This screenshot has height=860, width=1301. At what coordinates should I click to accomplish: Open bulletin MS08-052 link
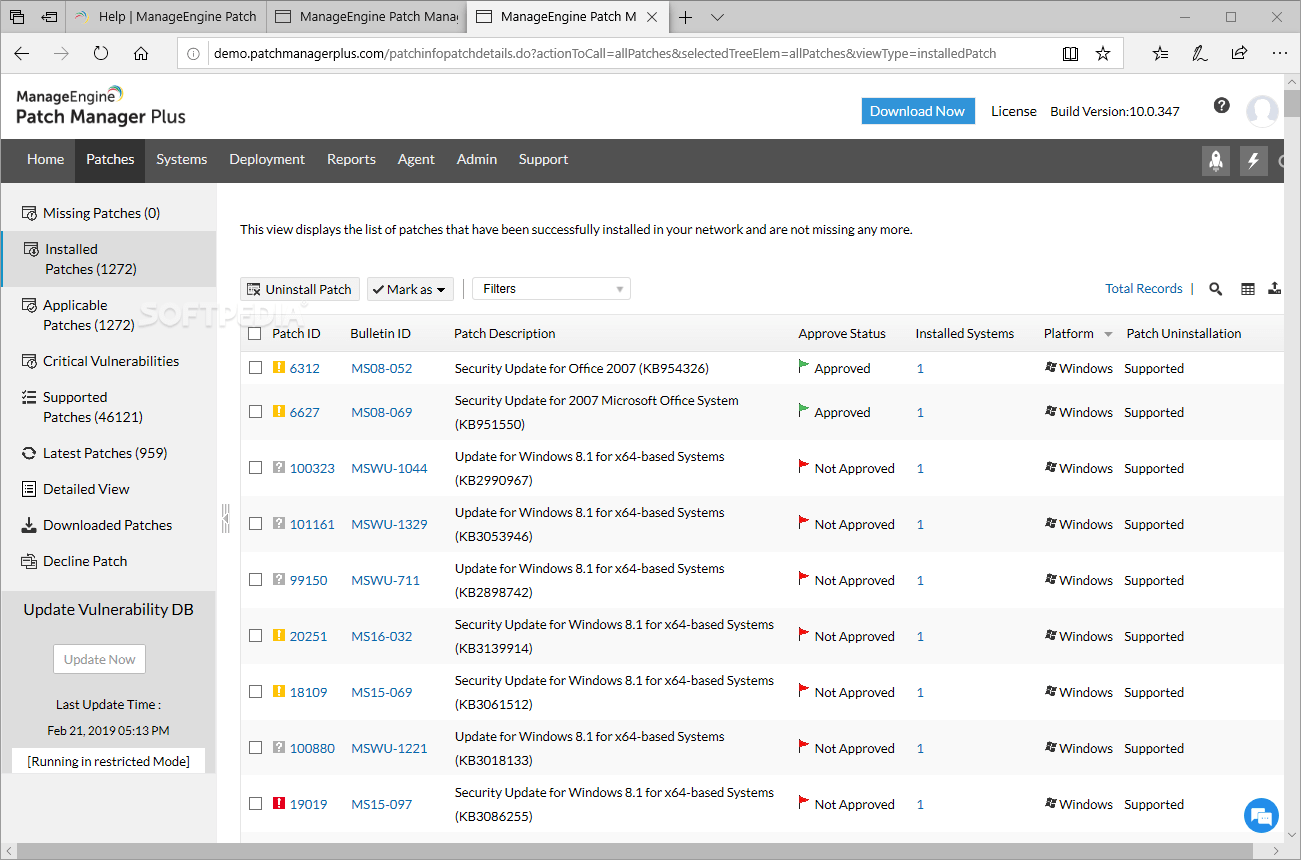click(x=382, y=368)
